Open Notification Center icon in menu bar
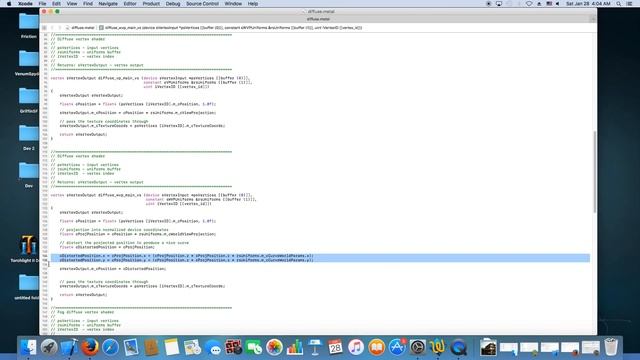640x360 pixels. click(x=630, y=4)
